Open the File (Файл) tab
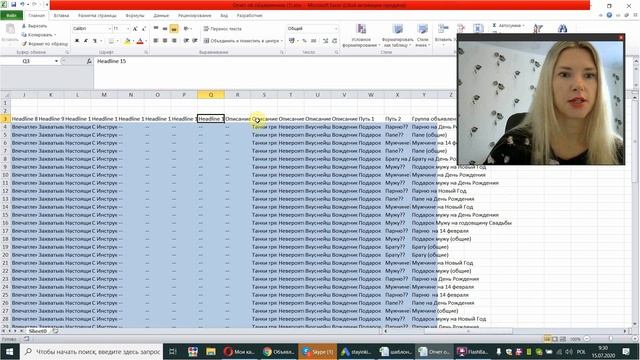The image size is (640, 360). pos(11,16)
